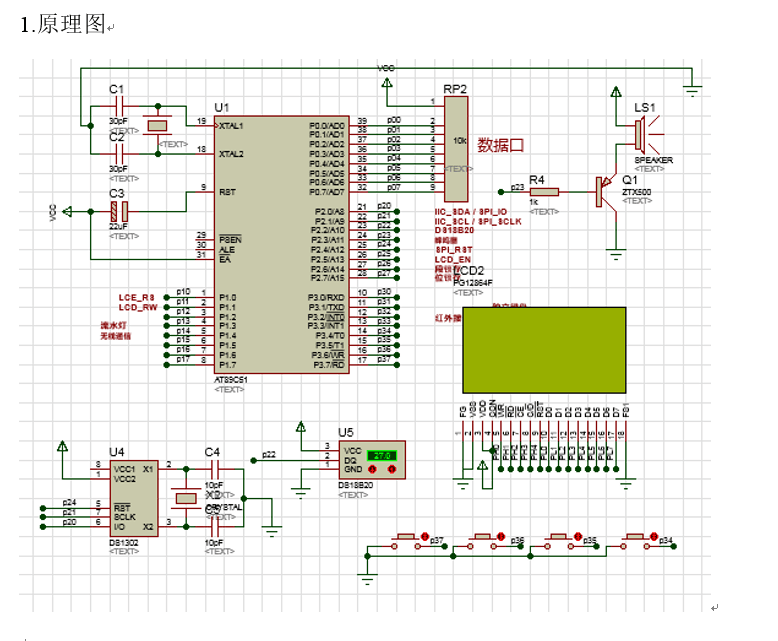Select the DS18B20 sensor U5 body
The height and width of the screenshot is (641, 778).
point(372,460)
